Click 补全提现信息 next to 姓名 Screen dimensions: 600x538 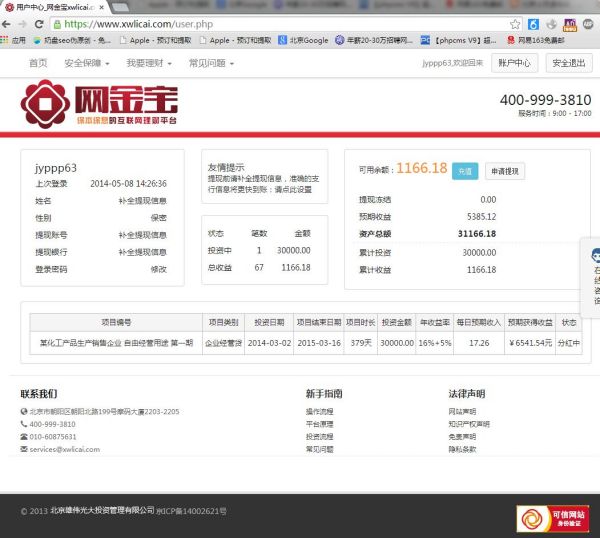click(142, 201)
